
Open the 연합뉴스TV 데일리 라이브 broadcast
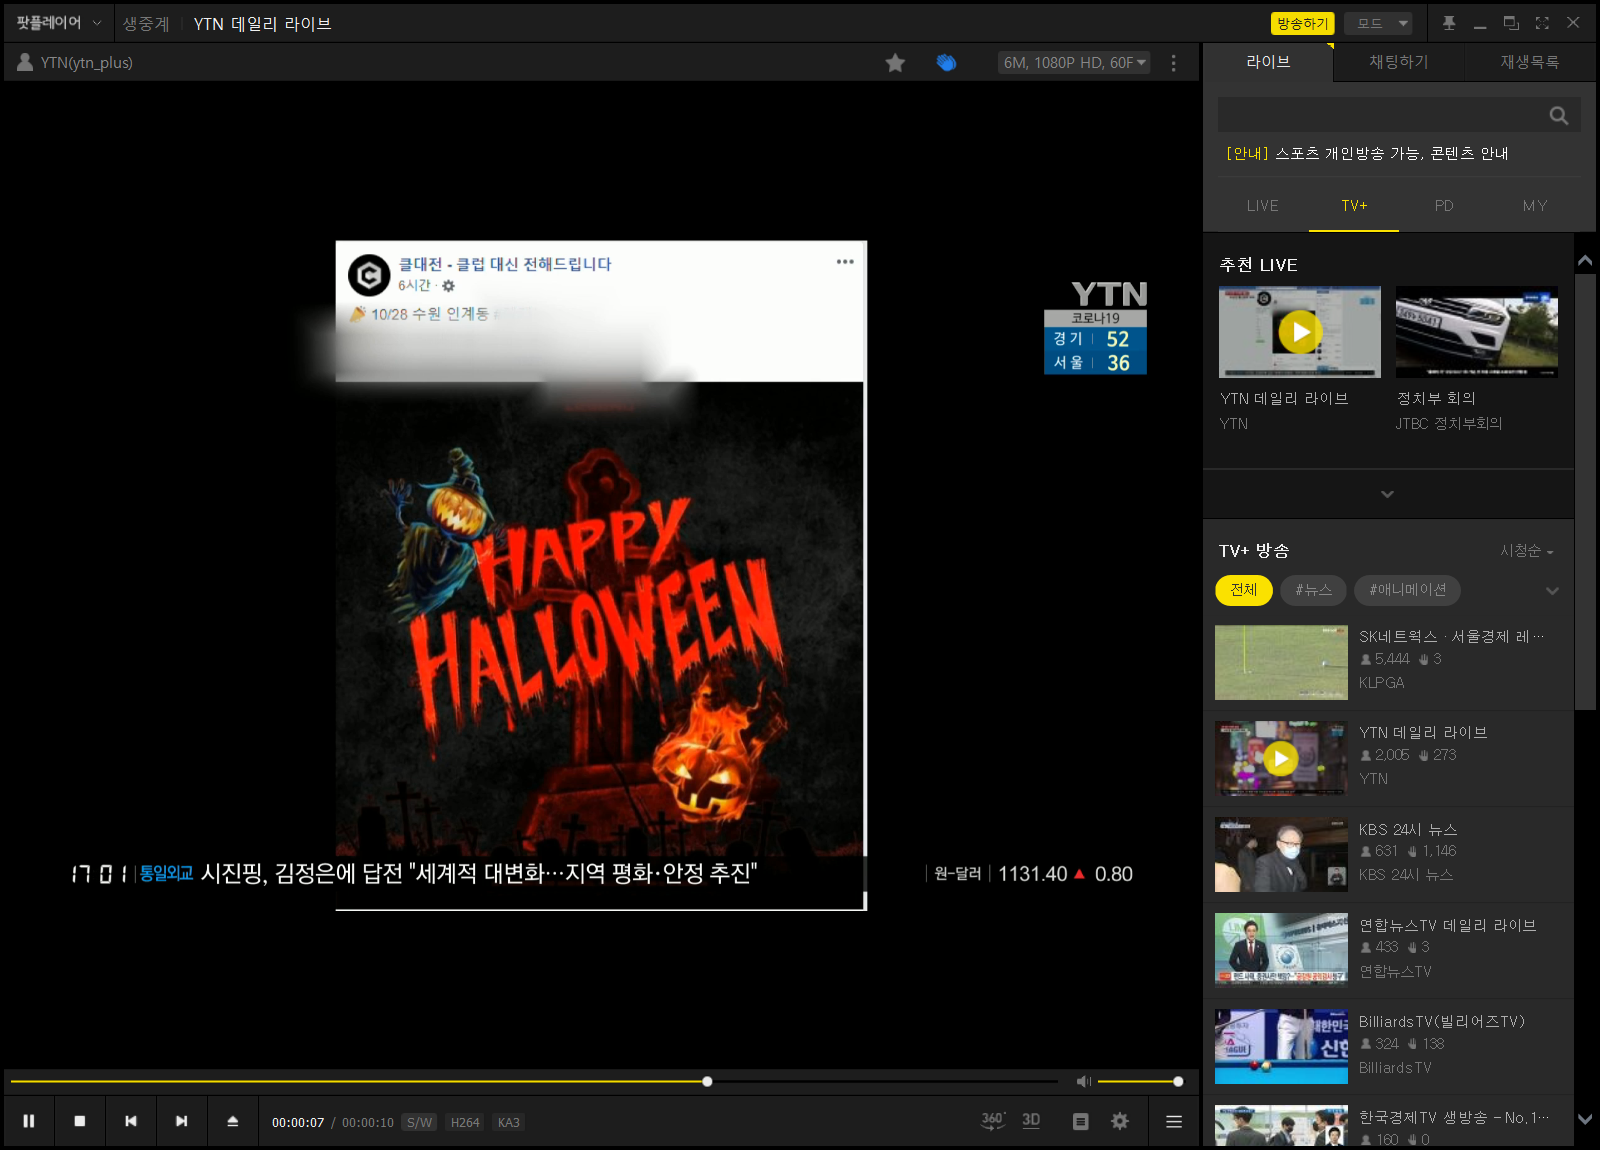point(1388,950)
